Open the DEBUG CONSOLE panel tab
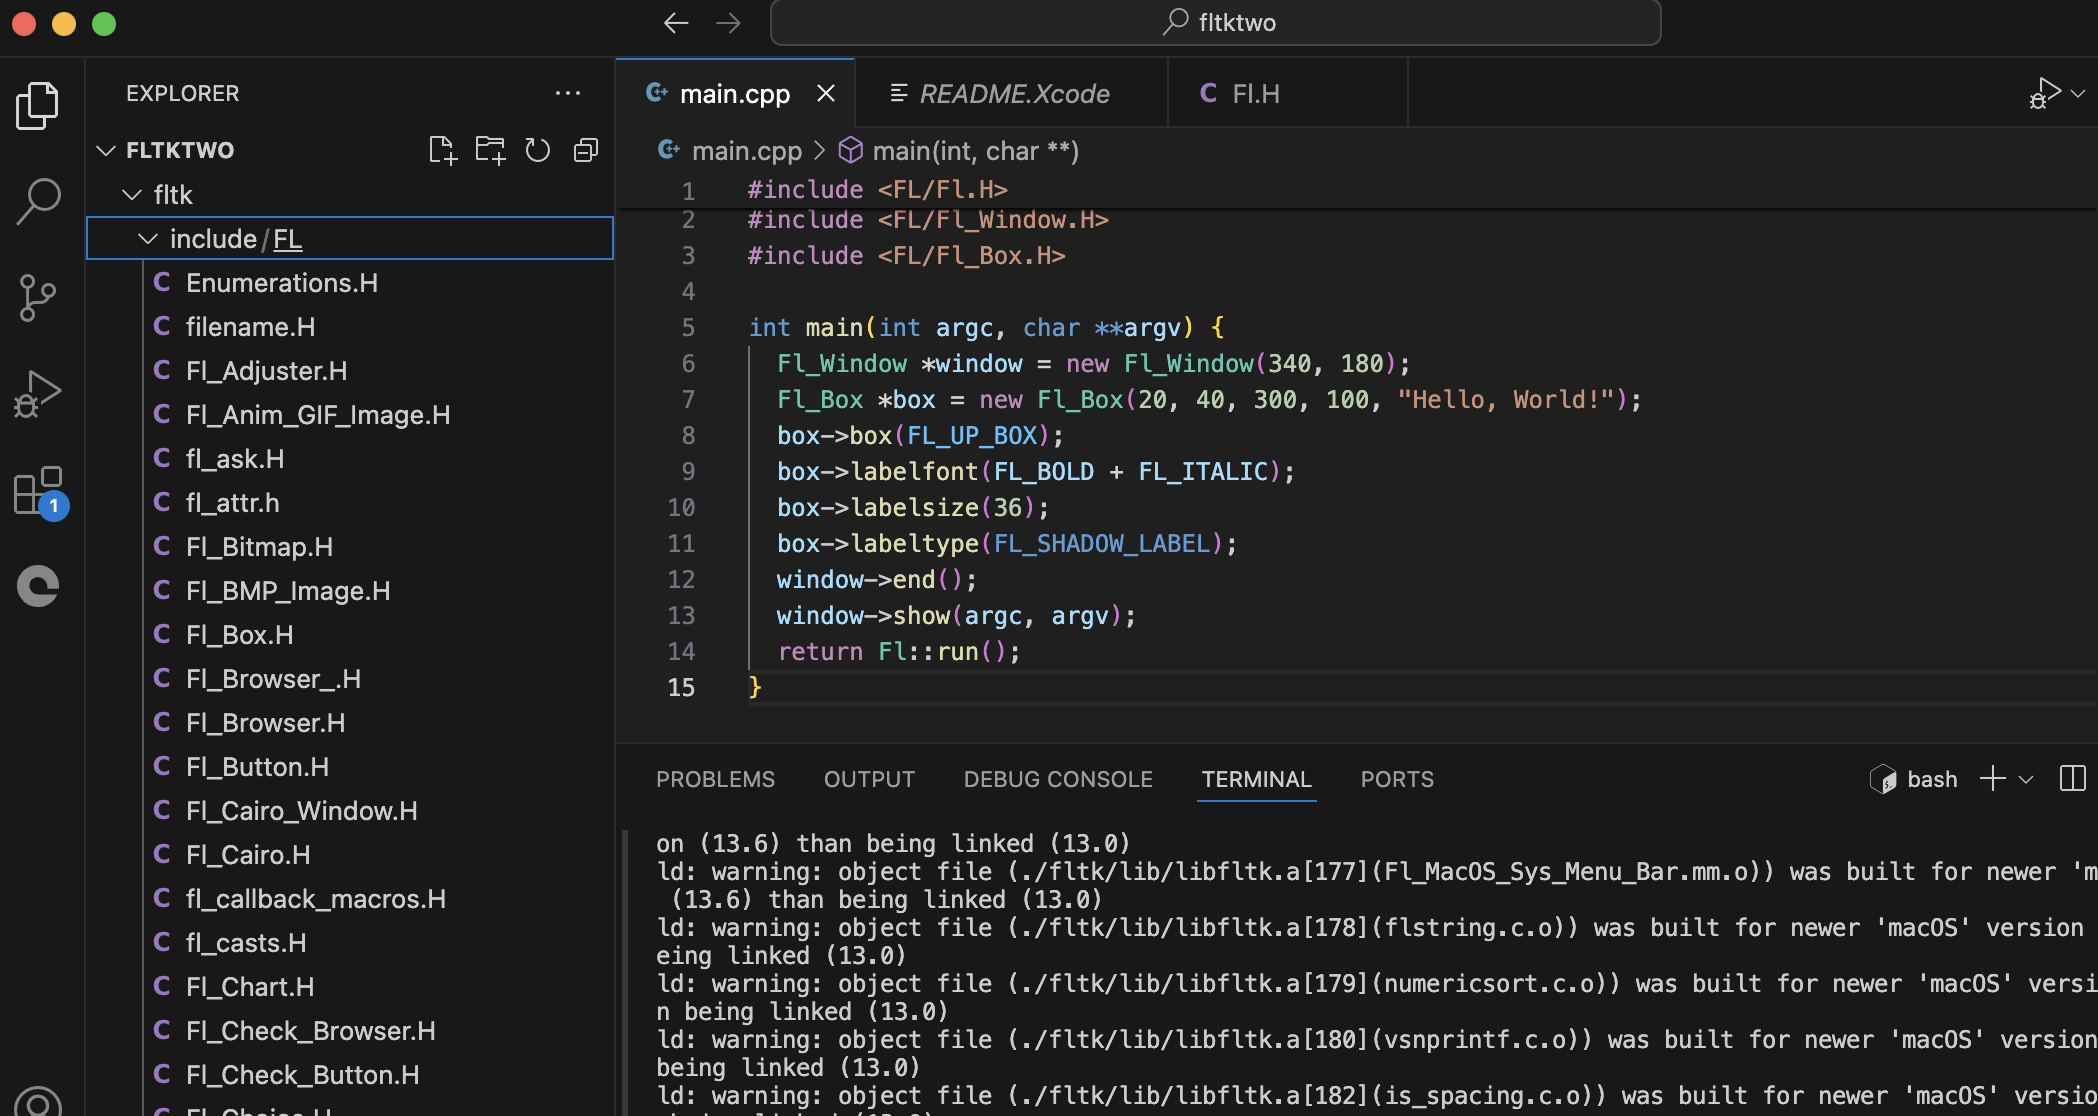The image size is (2098, 1116). point(1058,779)
